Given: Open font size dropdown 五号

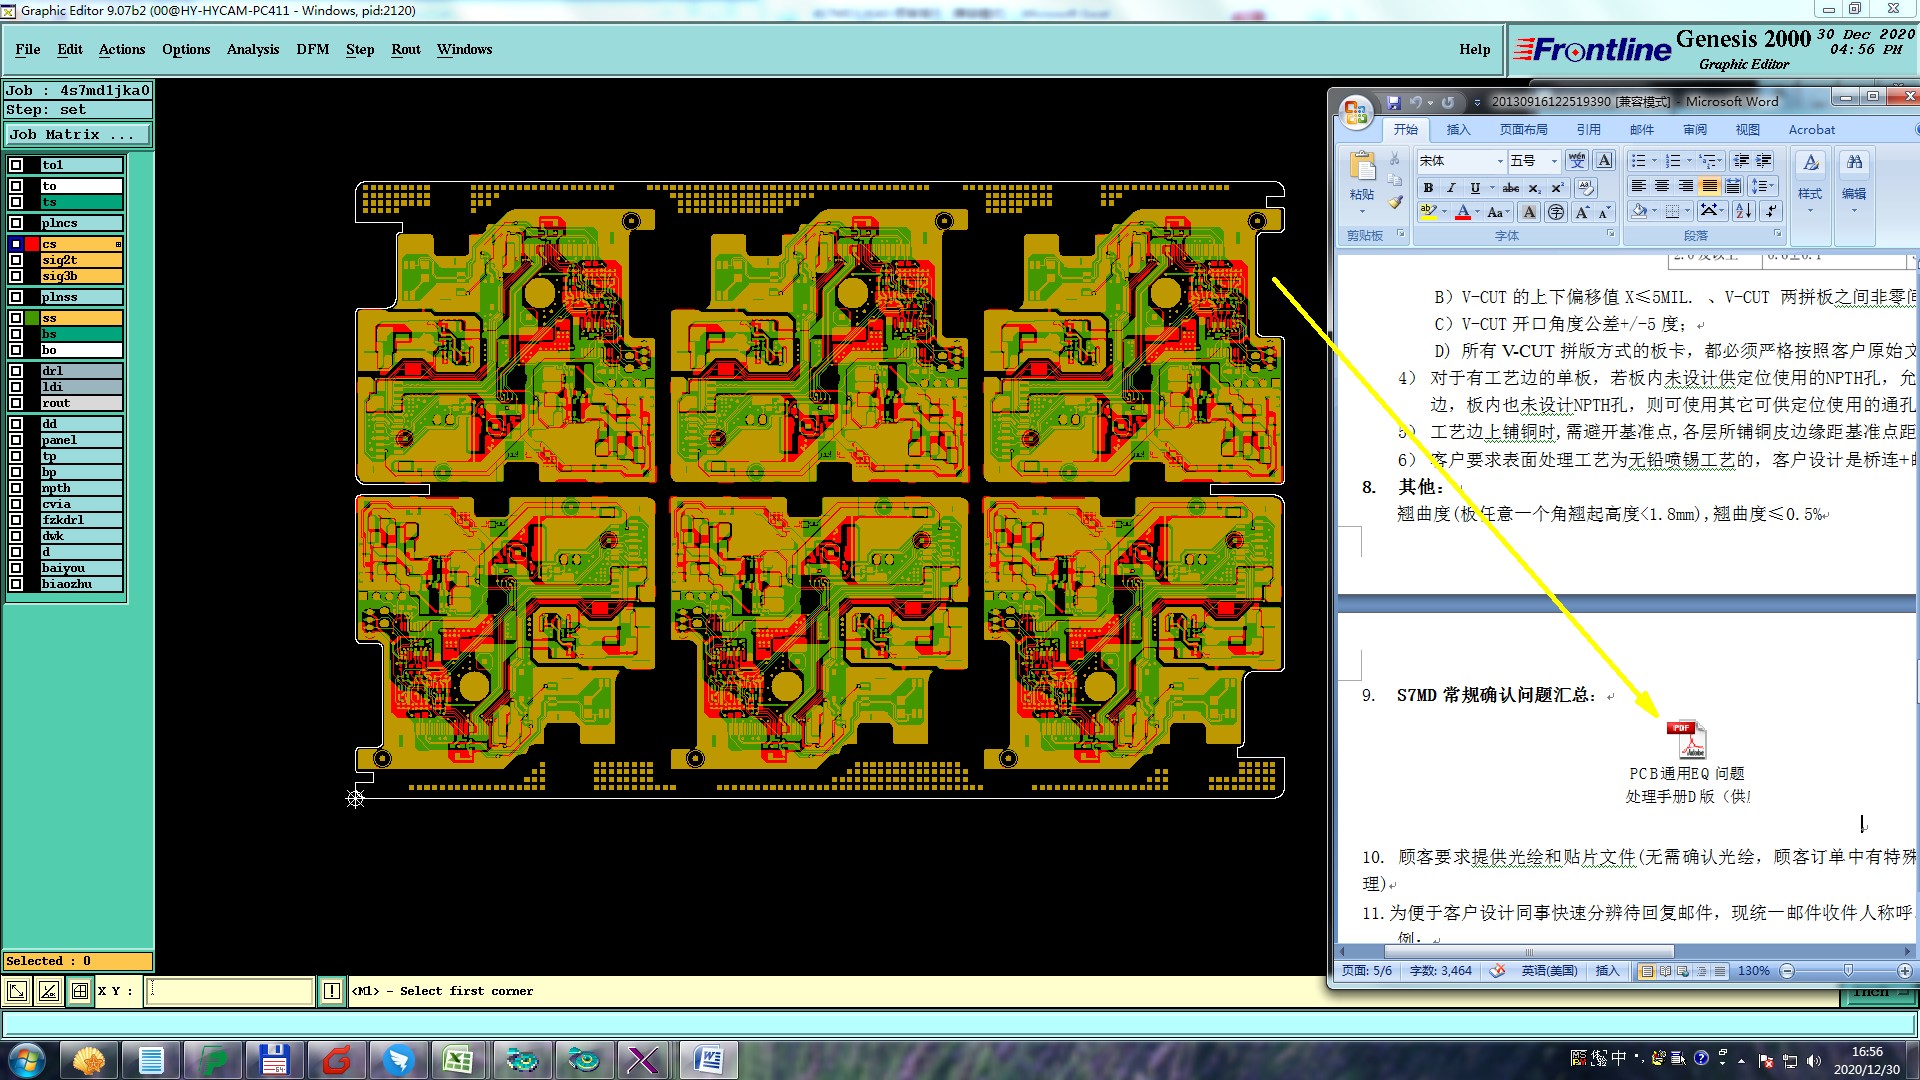Looking at the screenshot, I should [1554, 161].
